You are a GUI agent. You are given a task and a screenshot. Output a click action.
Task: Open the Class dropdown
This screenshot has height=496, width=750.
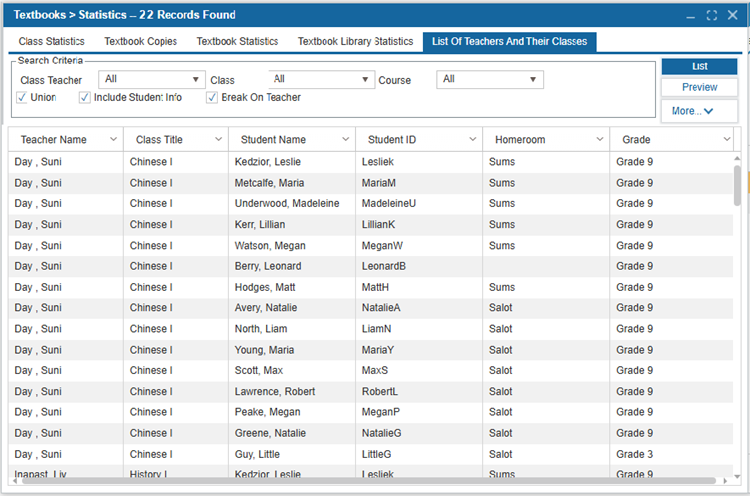pos(320,79)
